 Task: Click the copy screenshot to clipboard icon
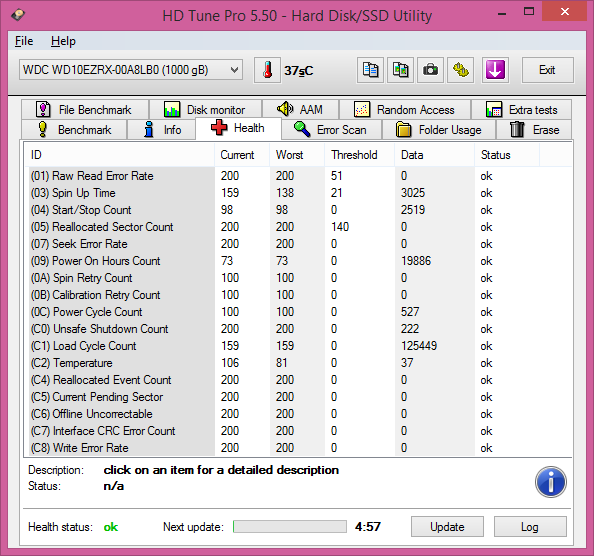400,70
